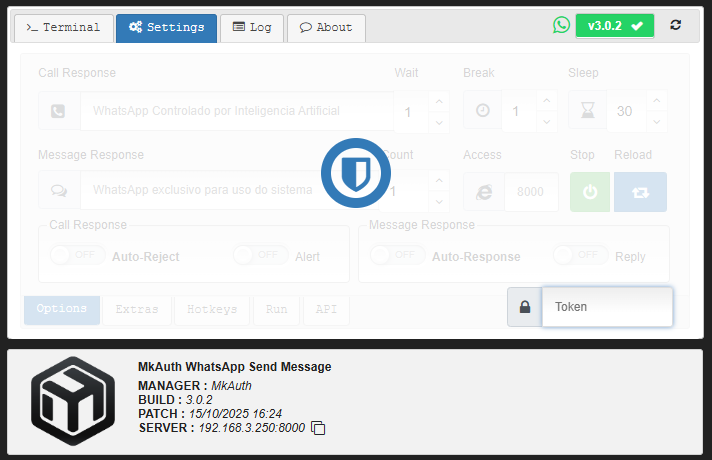Select the Options sub-tab
Viewport: 712px width, 460px height.
coord(62,310)
